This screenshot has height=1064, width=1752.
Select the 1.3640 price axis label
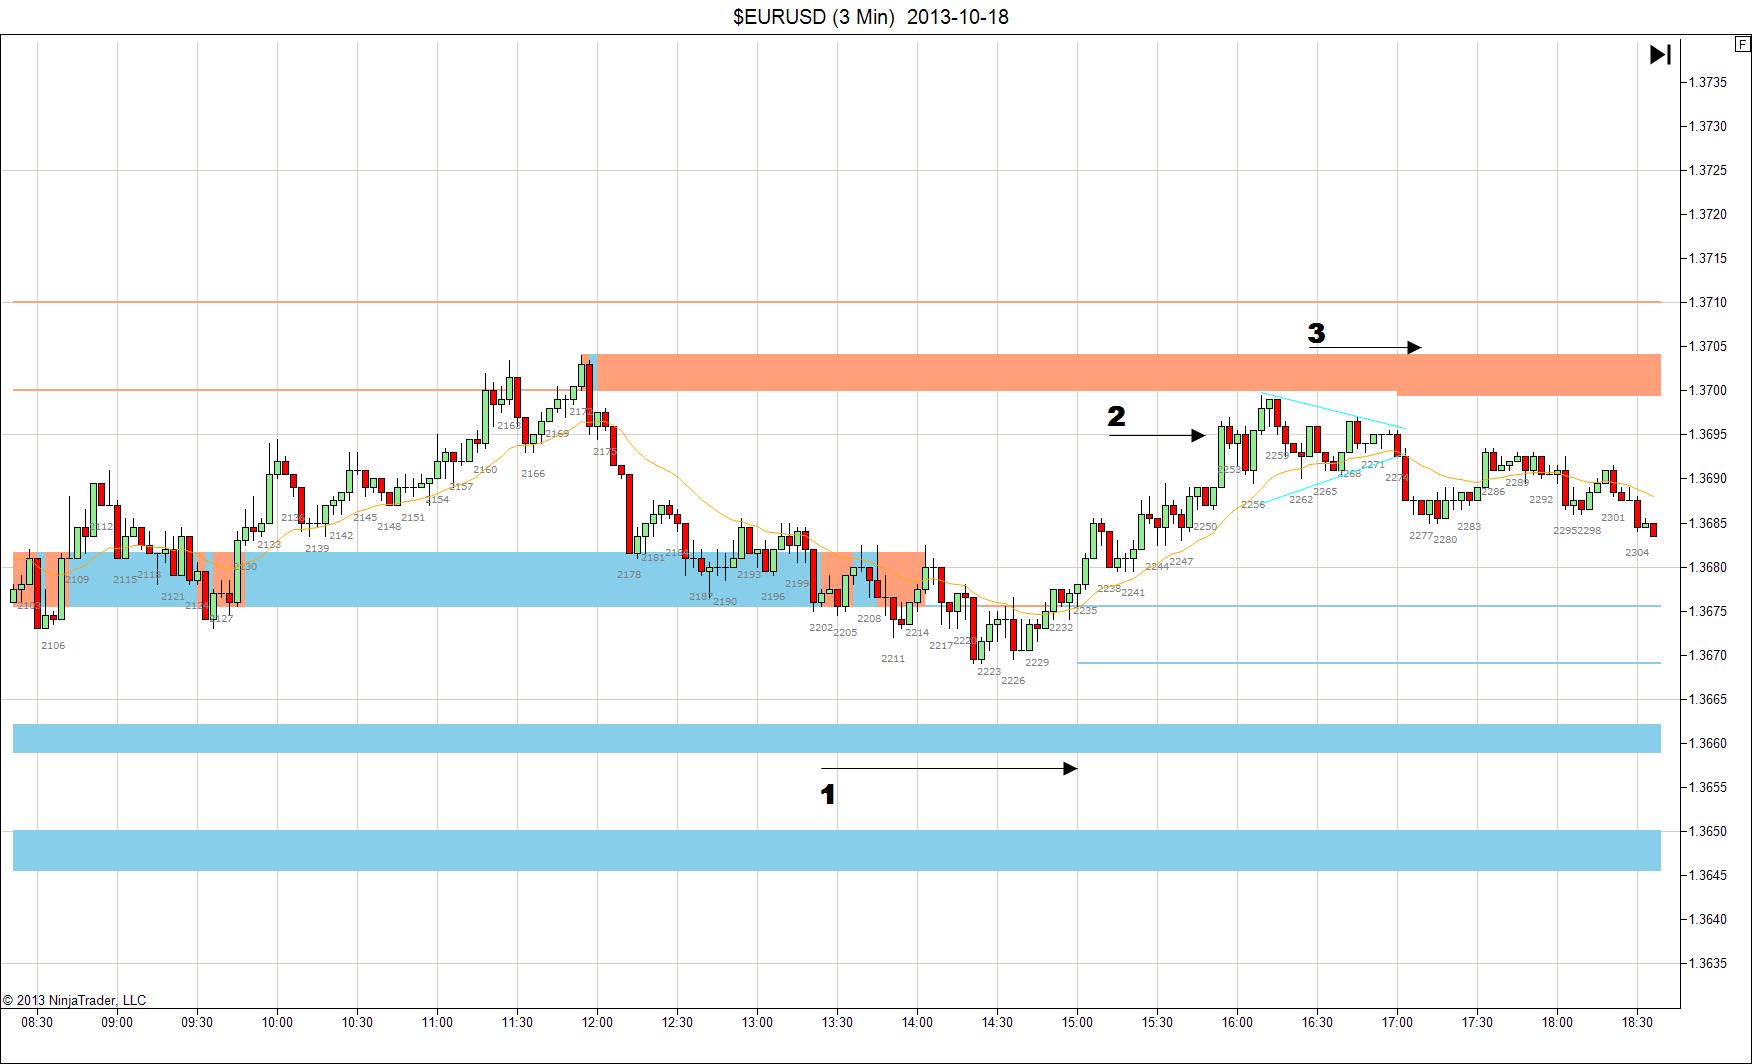(1707, 919)
